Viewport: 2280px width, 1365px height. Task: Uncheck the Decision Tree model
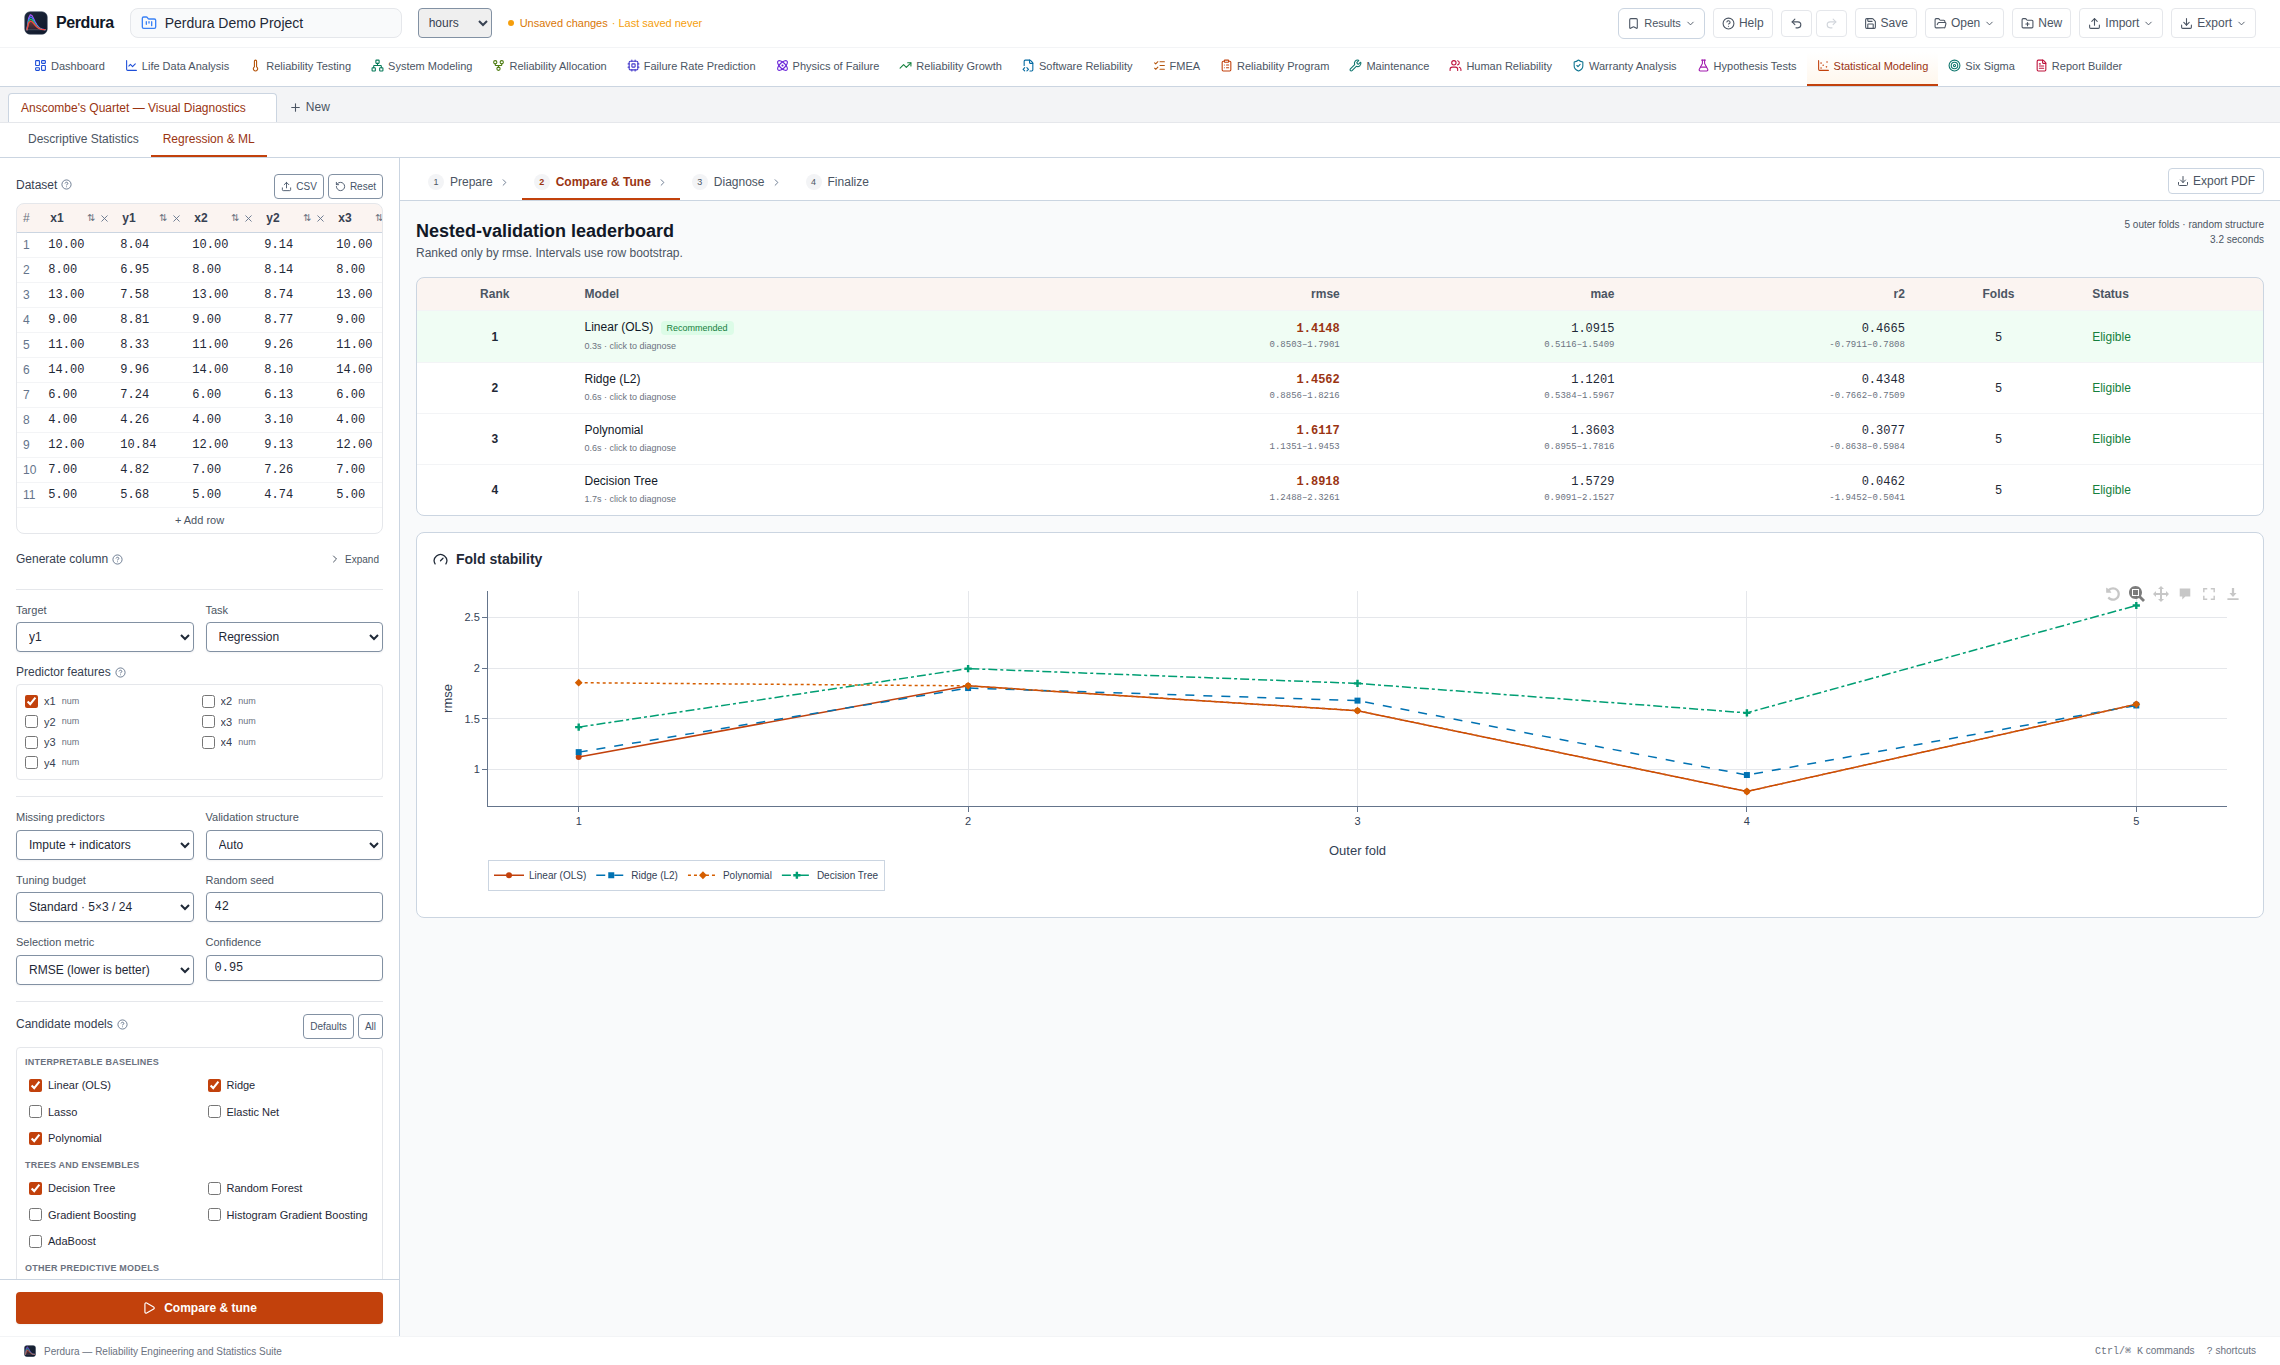click(36, 1188)
